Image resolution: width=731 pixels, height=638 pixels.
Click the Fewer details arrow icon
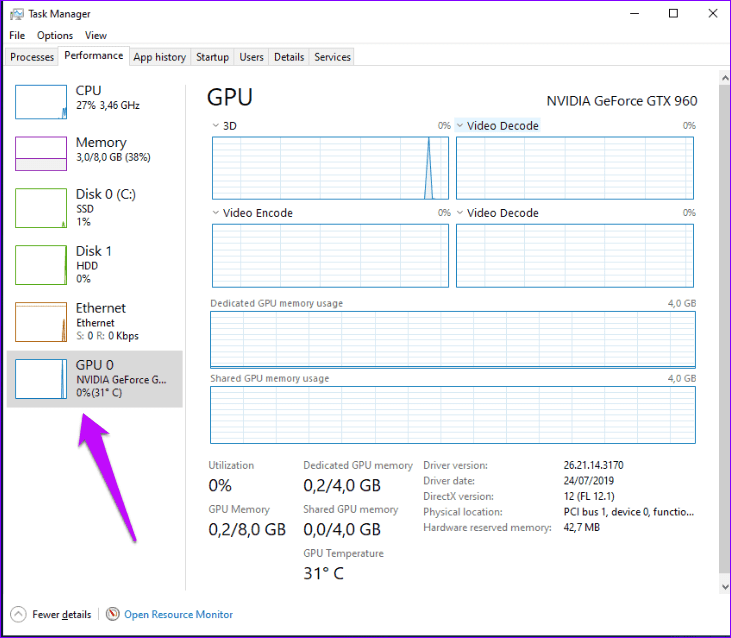(x=18, y=614)
